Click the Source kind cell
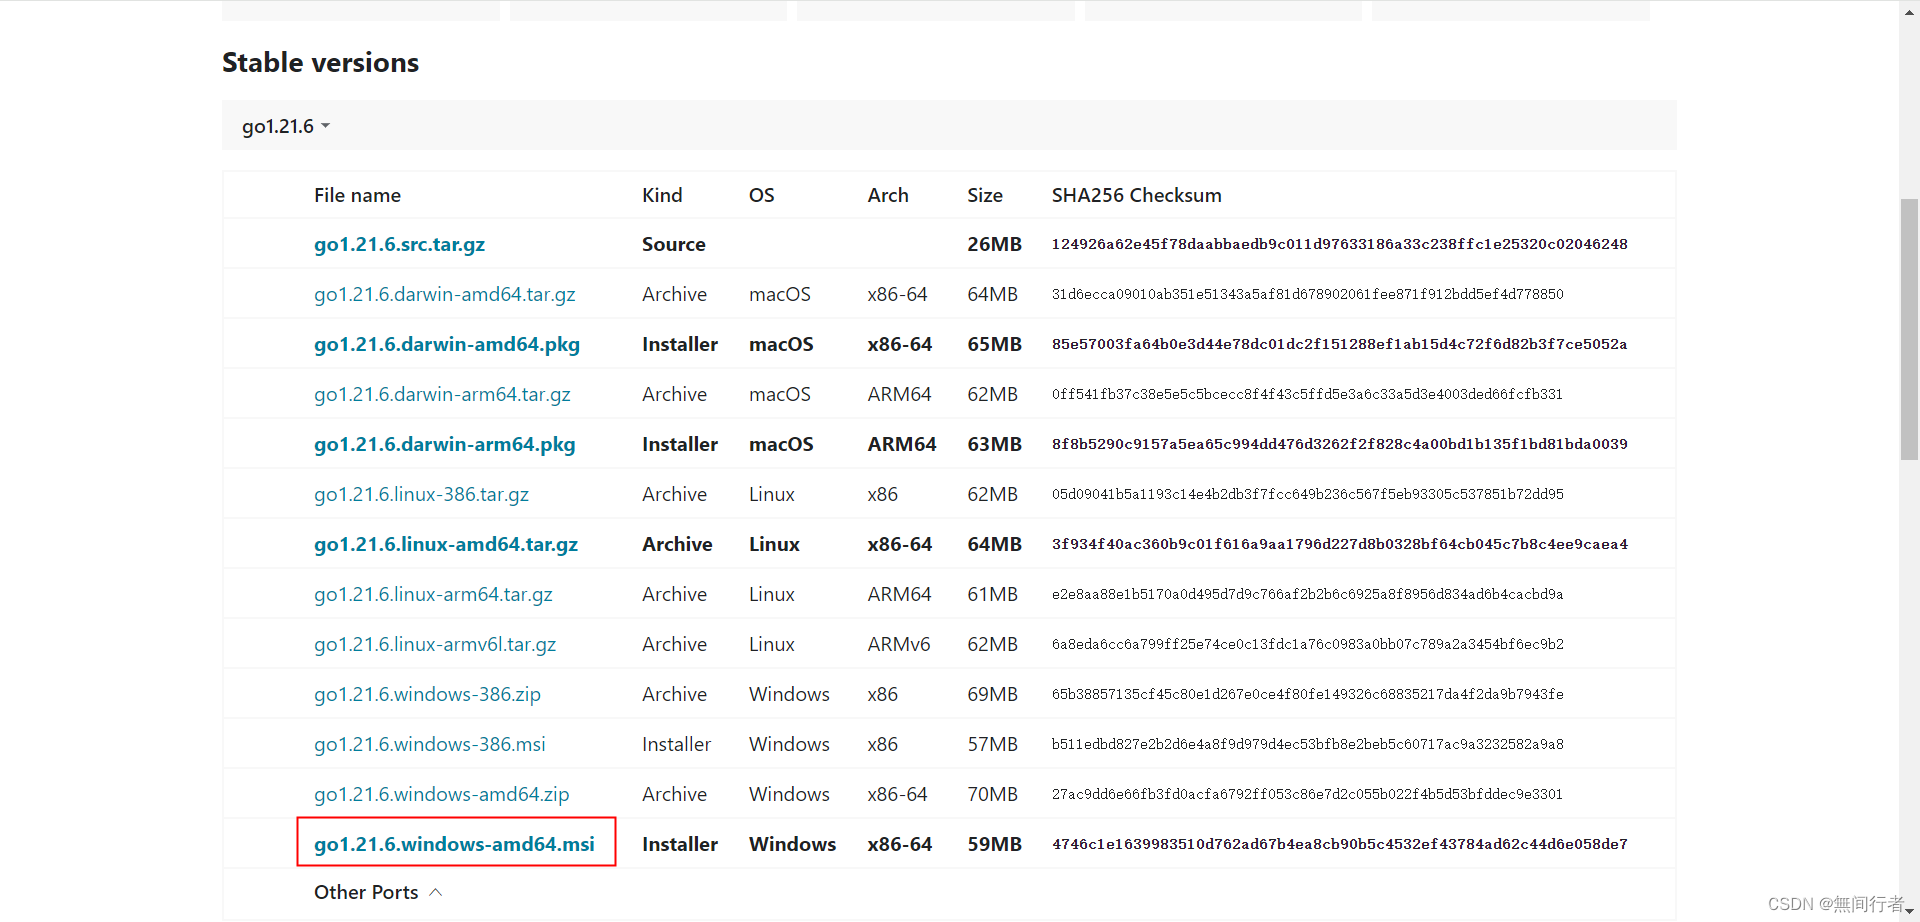 pos(673,244)
